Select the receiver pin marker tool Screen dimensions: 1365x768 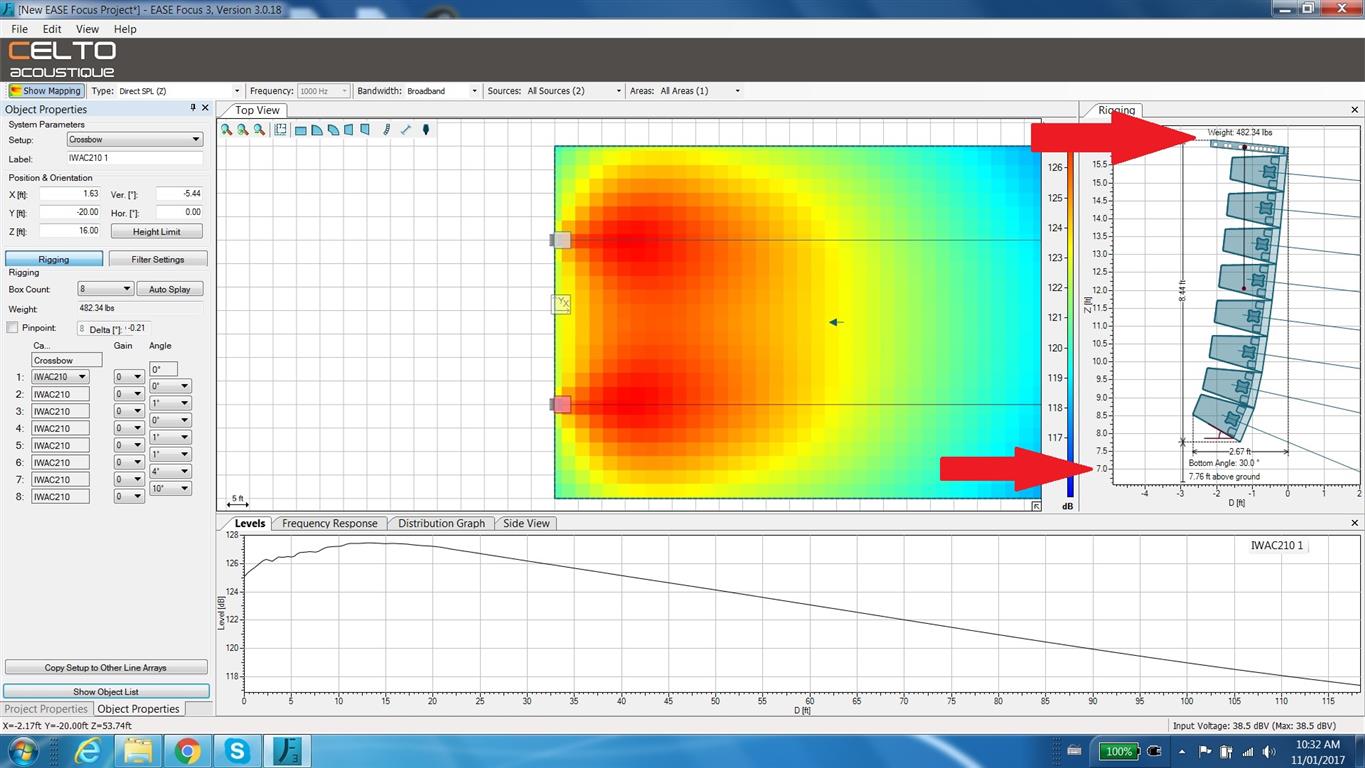pyautogui.click(x=425, y=130)
